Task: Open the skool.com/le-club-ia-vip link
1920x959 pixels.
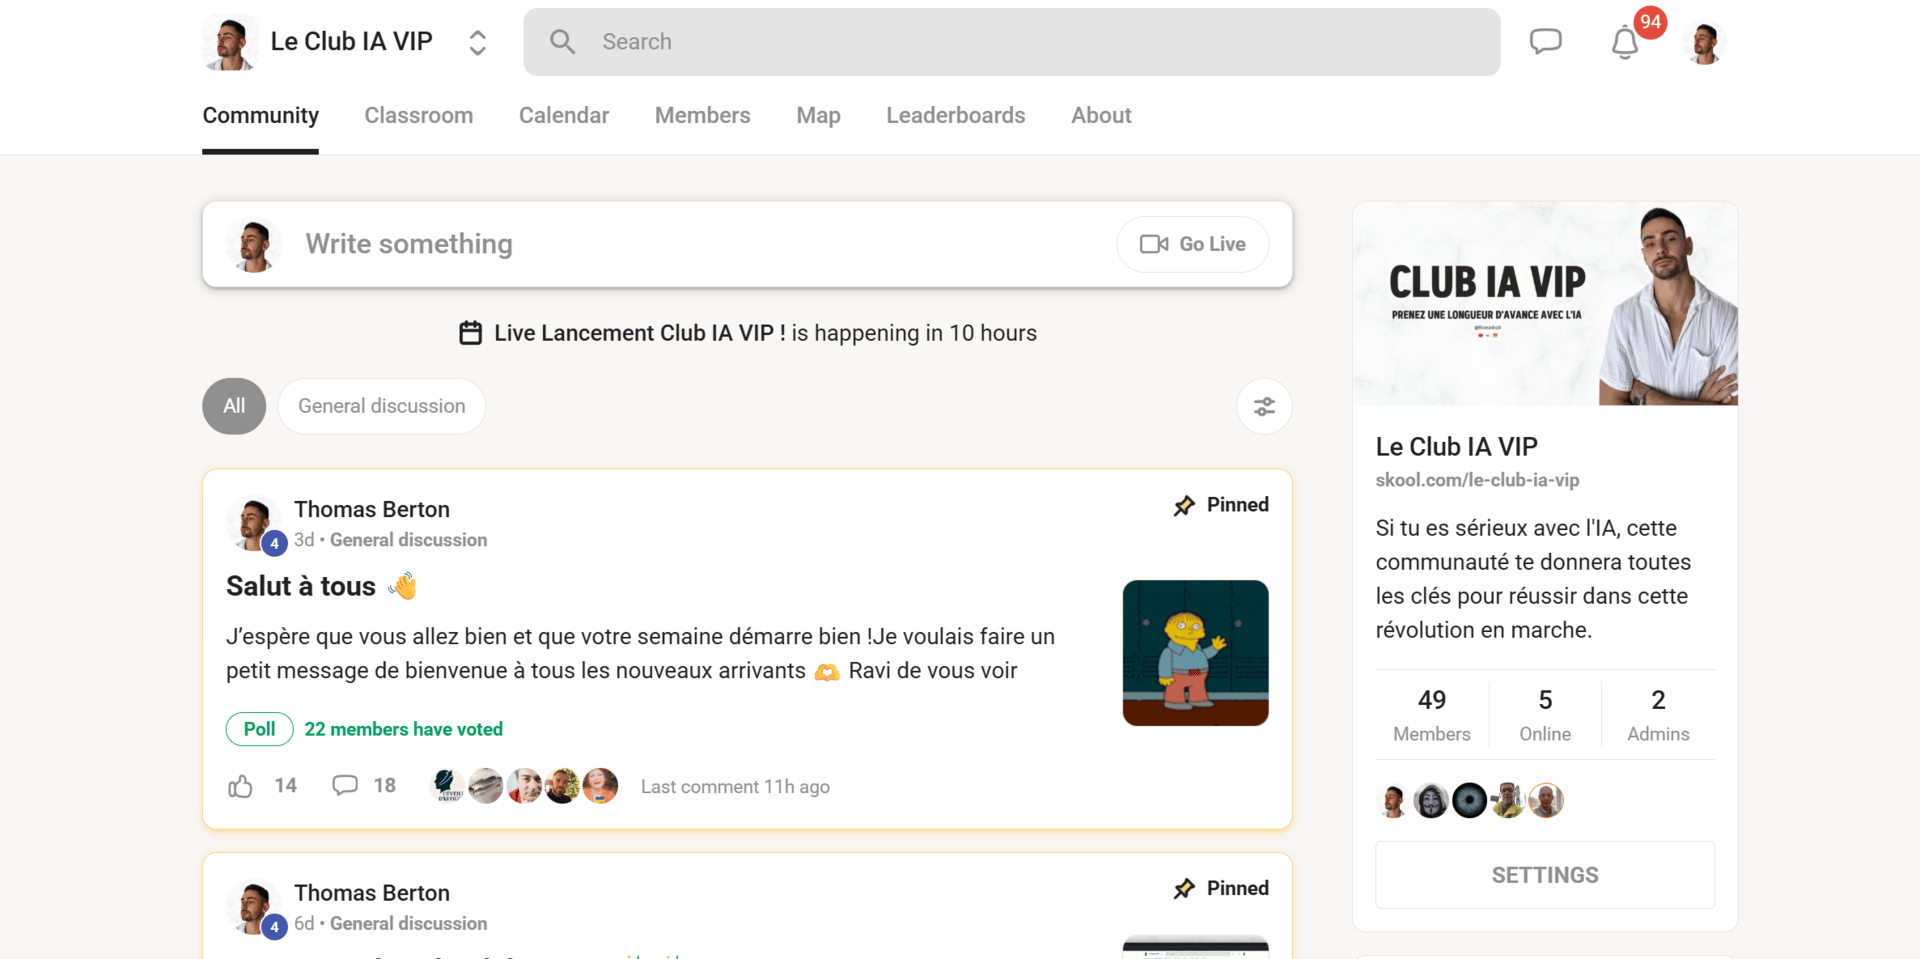Action: pos(1477,480)
